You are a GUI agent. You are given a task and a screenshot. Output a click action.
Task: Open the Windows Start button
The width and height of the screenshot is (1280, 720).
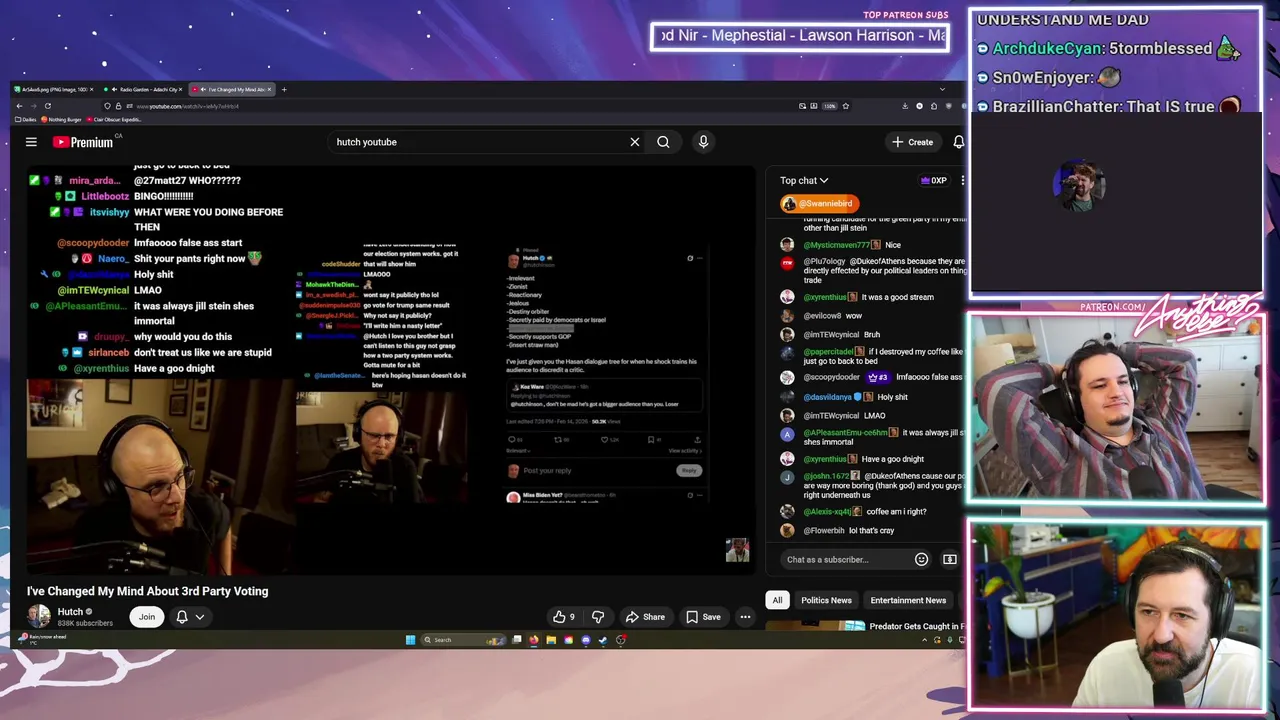pyautogui.click(x=410, y=640)
